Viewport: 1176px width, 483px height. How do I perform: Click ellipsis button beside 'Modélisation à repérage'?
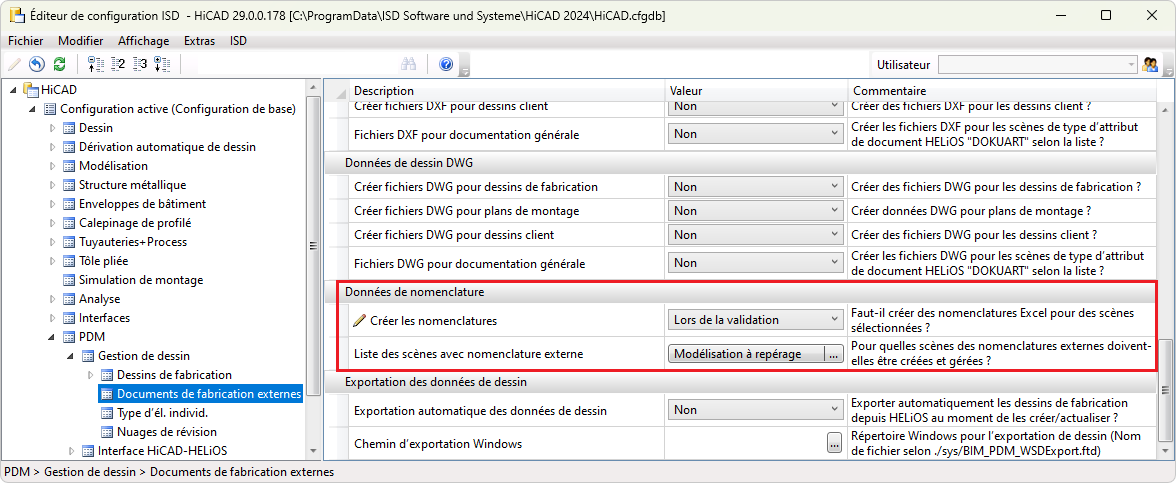click(834, 353)
